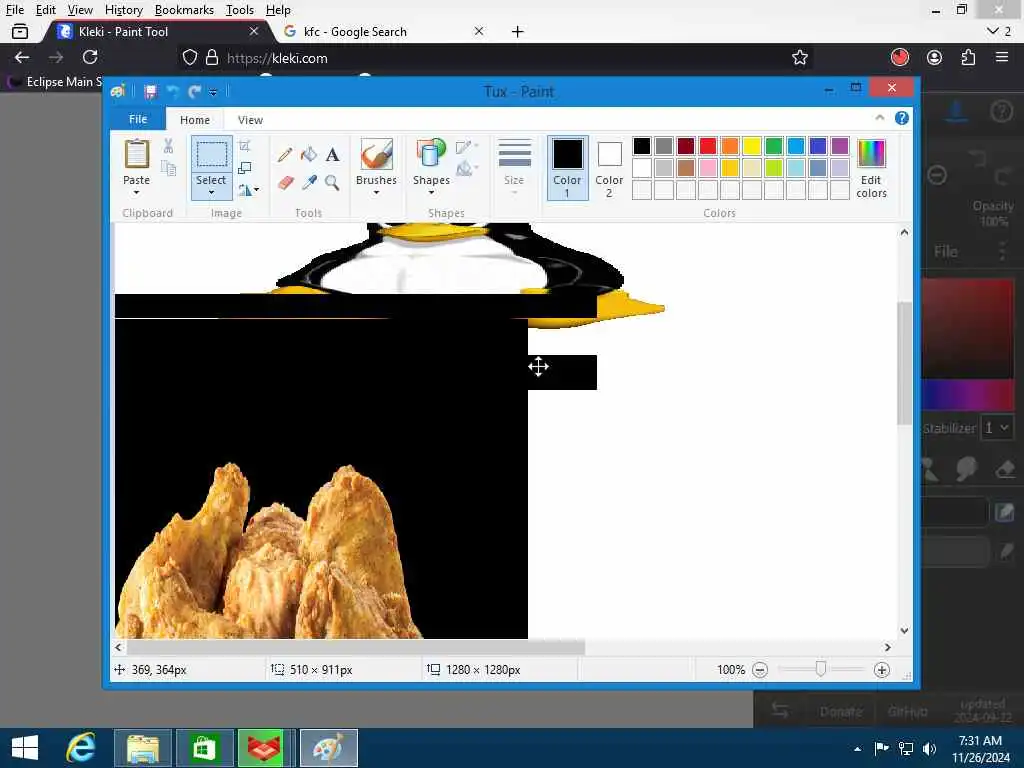
Task: Click the Resize icon in Image group
Action: point(245,168)
